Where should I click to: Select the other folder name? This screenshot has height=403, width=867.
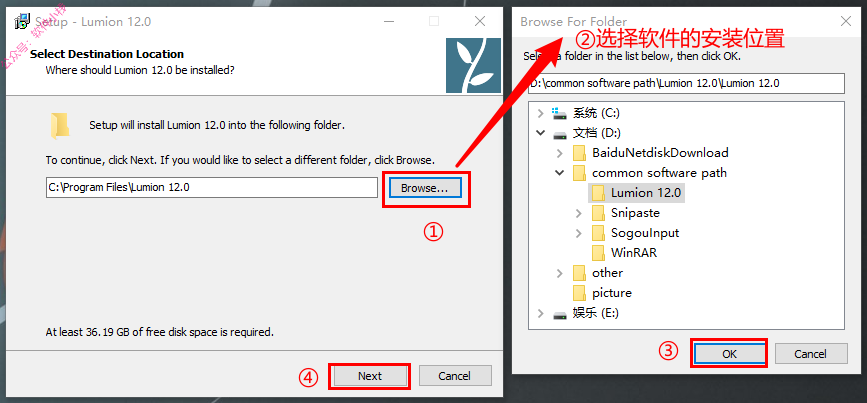point(607,273)
